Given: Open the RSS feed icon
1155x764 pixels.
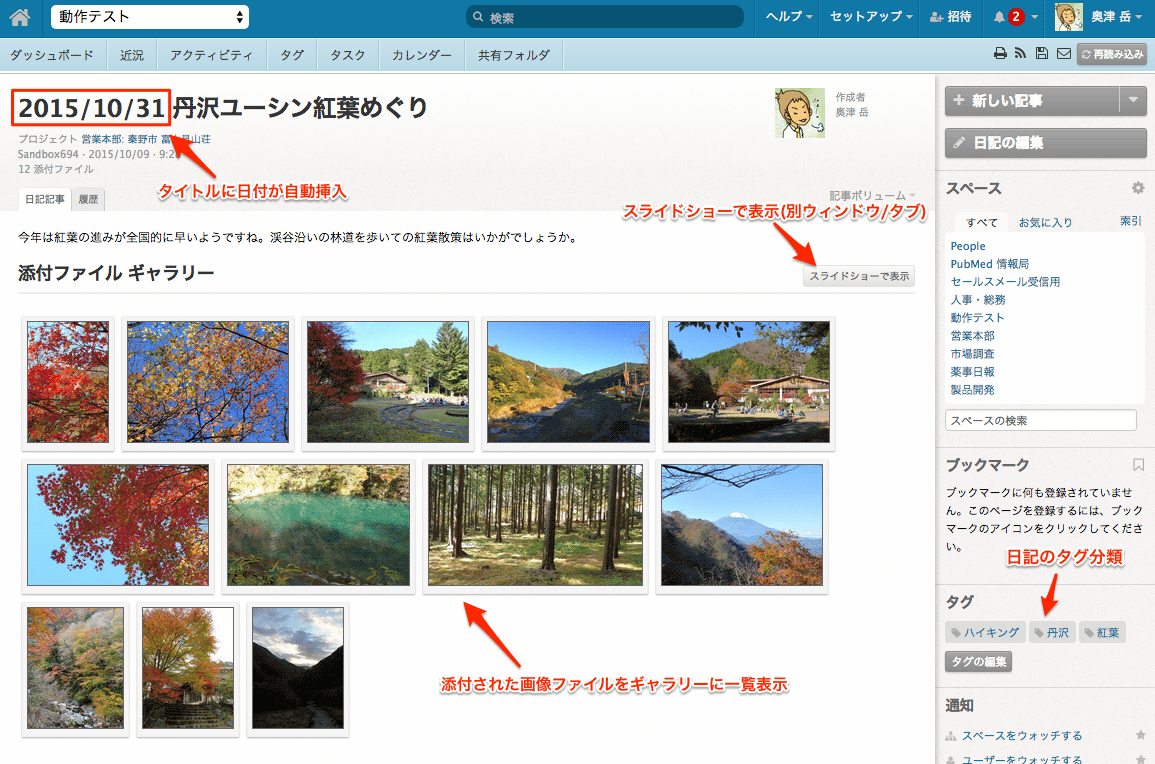Looking at the screenshot, I should click(1020, 53).
